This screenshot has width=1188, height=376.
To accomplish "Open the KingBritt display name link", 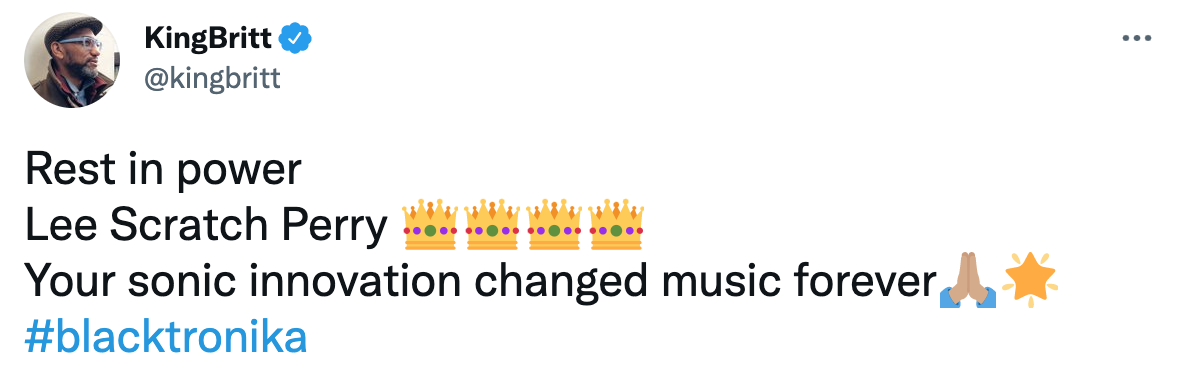I will click(208, 37).
